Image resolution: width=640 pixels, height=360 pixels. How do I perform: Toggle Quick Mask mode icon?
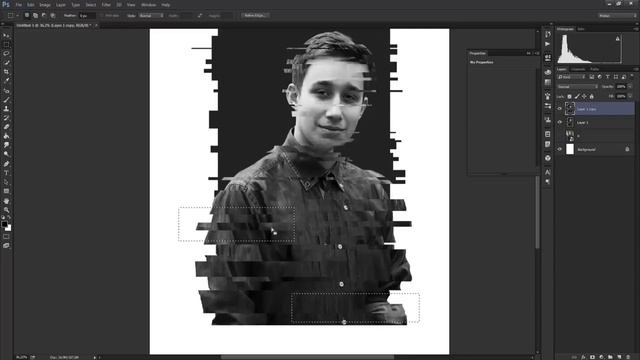click(6, 236)
